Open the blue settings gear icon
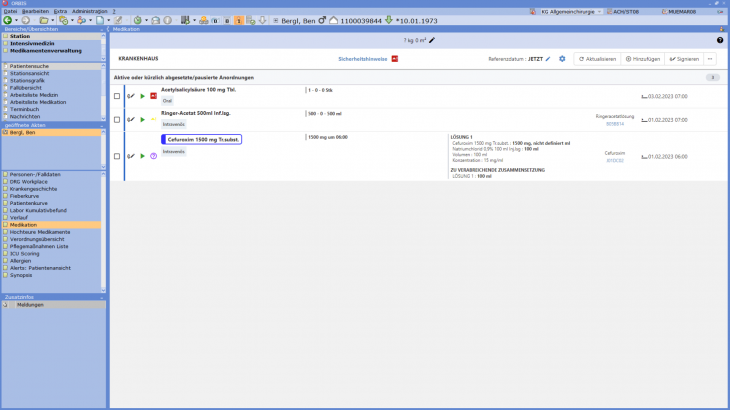730x410 pixels. pos(562,59)
